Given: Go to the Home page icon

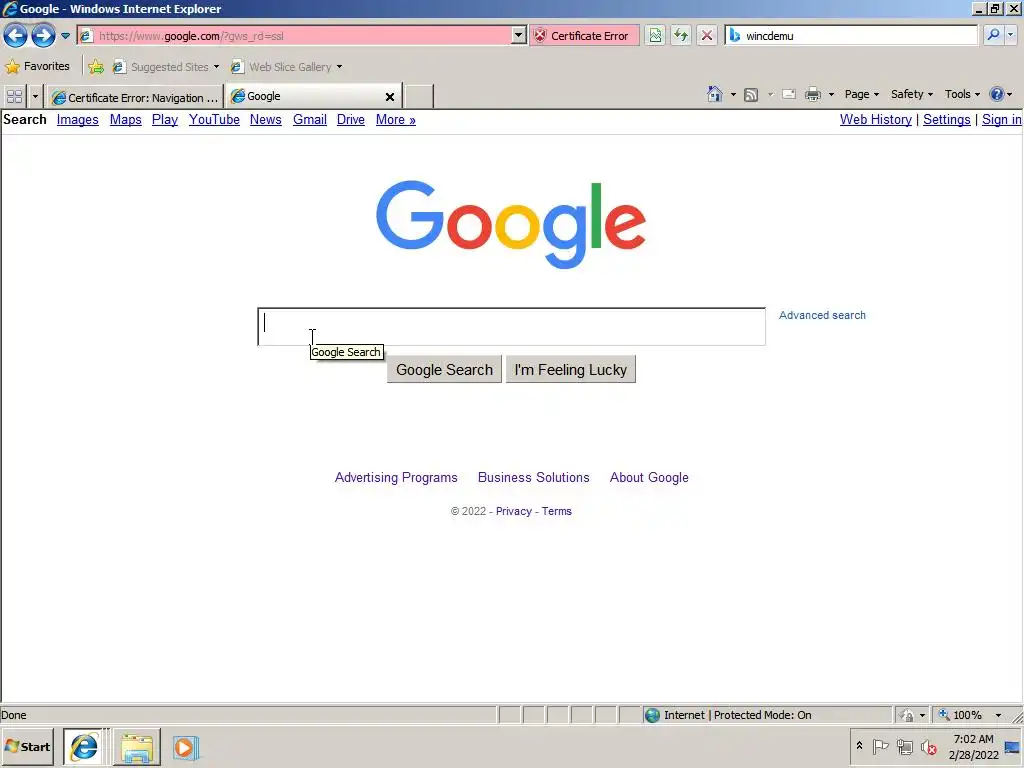Looking at the screenshot, I should click(x=715, y=94).
